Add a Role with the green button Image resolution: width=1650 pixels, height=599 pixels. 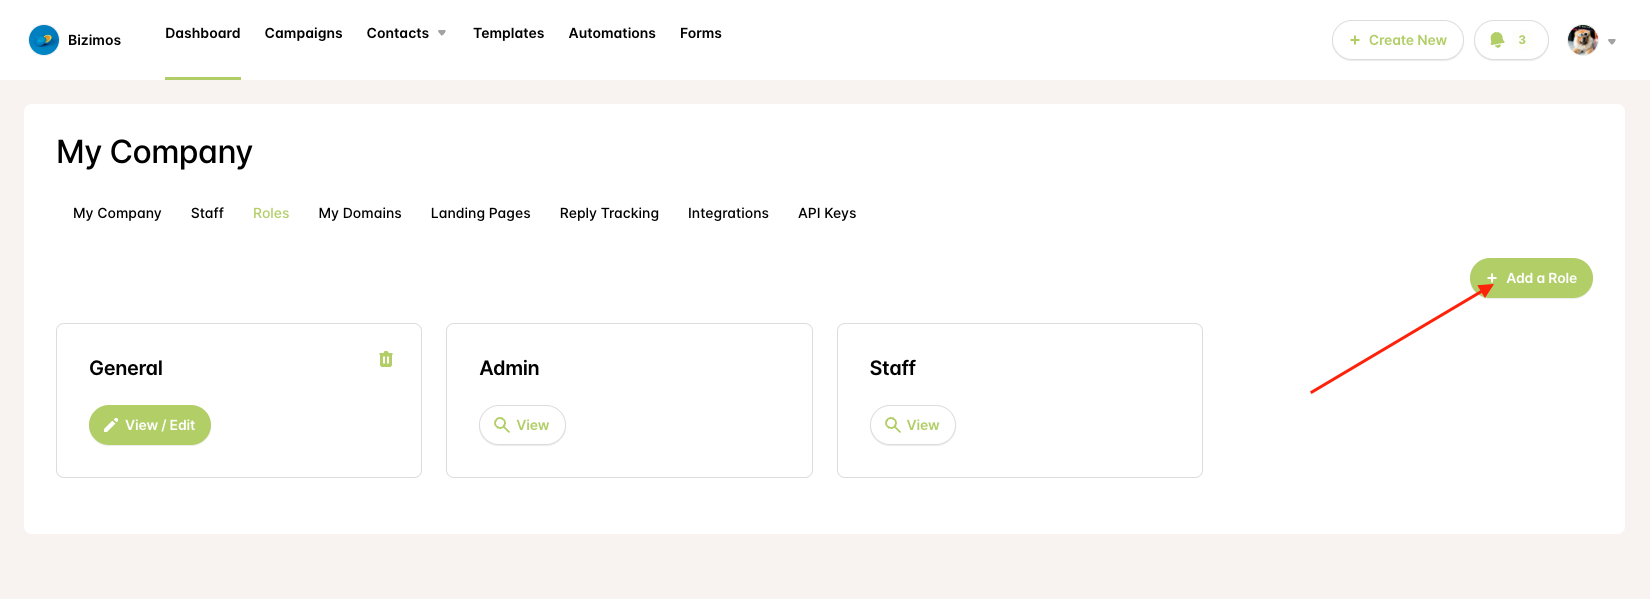click(1531, 278)
